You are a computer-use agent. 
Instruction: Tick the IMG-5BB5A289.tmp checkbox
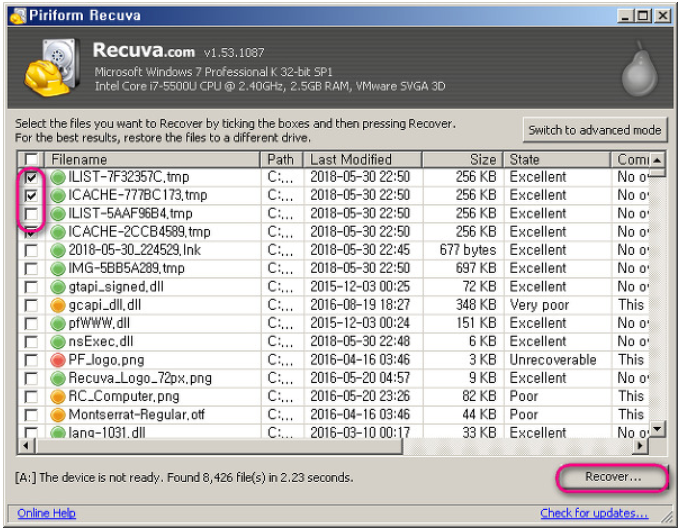(31, 269)
